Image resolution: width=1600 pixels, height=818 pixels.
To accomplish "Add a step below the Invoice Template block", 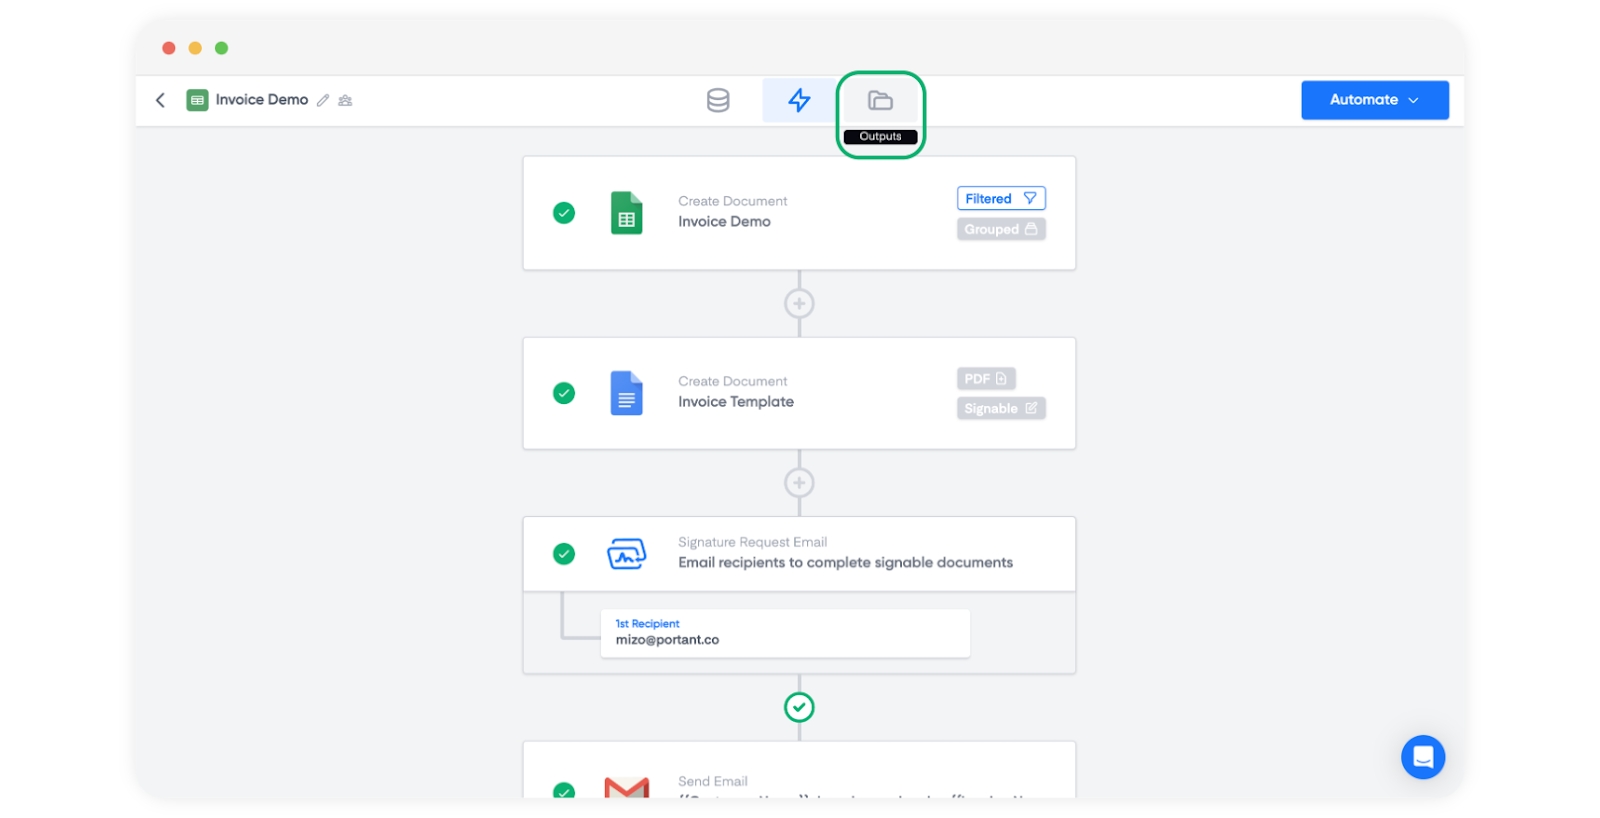I will pyautogui.click(x=799, y=483).
